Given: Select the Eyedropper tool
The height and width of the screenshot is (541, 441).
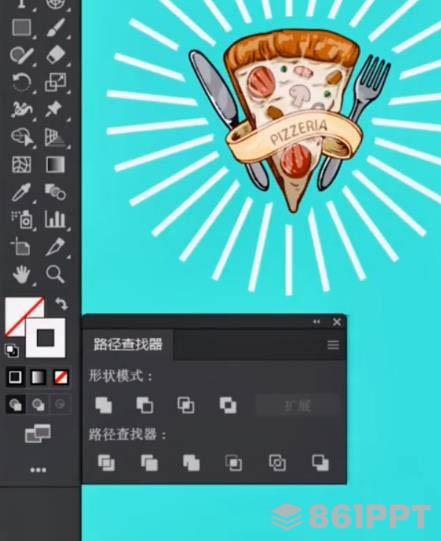Looking at the screenshot, I should tap(21, 192).
